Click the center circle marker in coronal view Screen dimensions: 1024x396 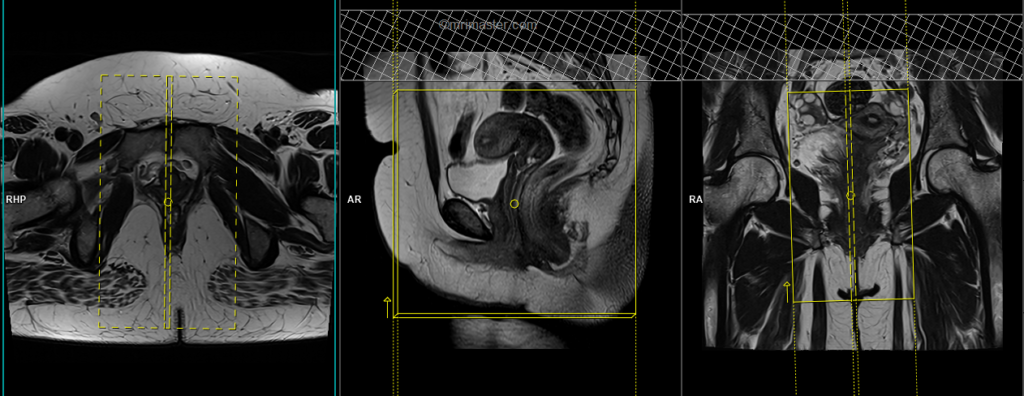pos(850,195)
